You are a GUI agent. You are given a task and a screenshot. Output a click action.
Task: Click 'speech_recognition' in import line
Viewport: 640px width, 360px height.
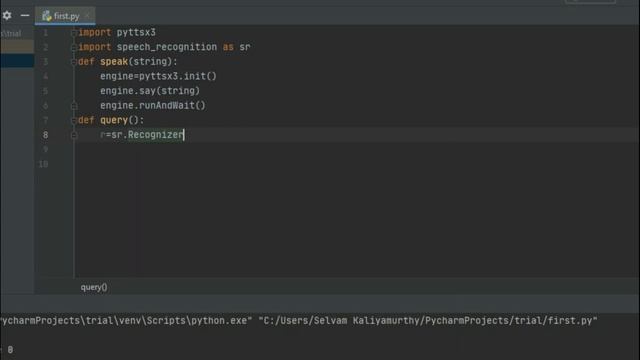167,47
